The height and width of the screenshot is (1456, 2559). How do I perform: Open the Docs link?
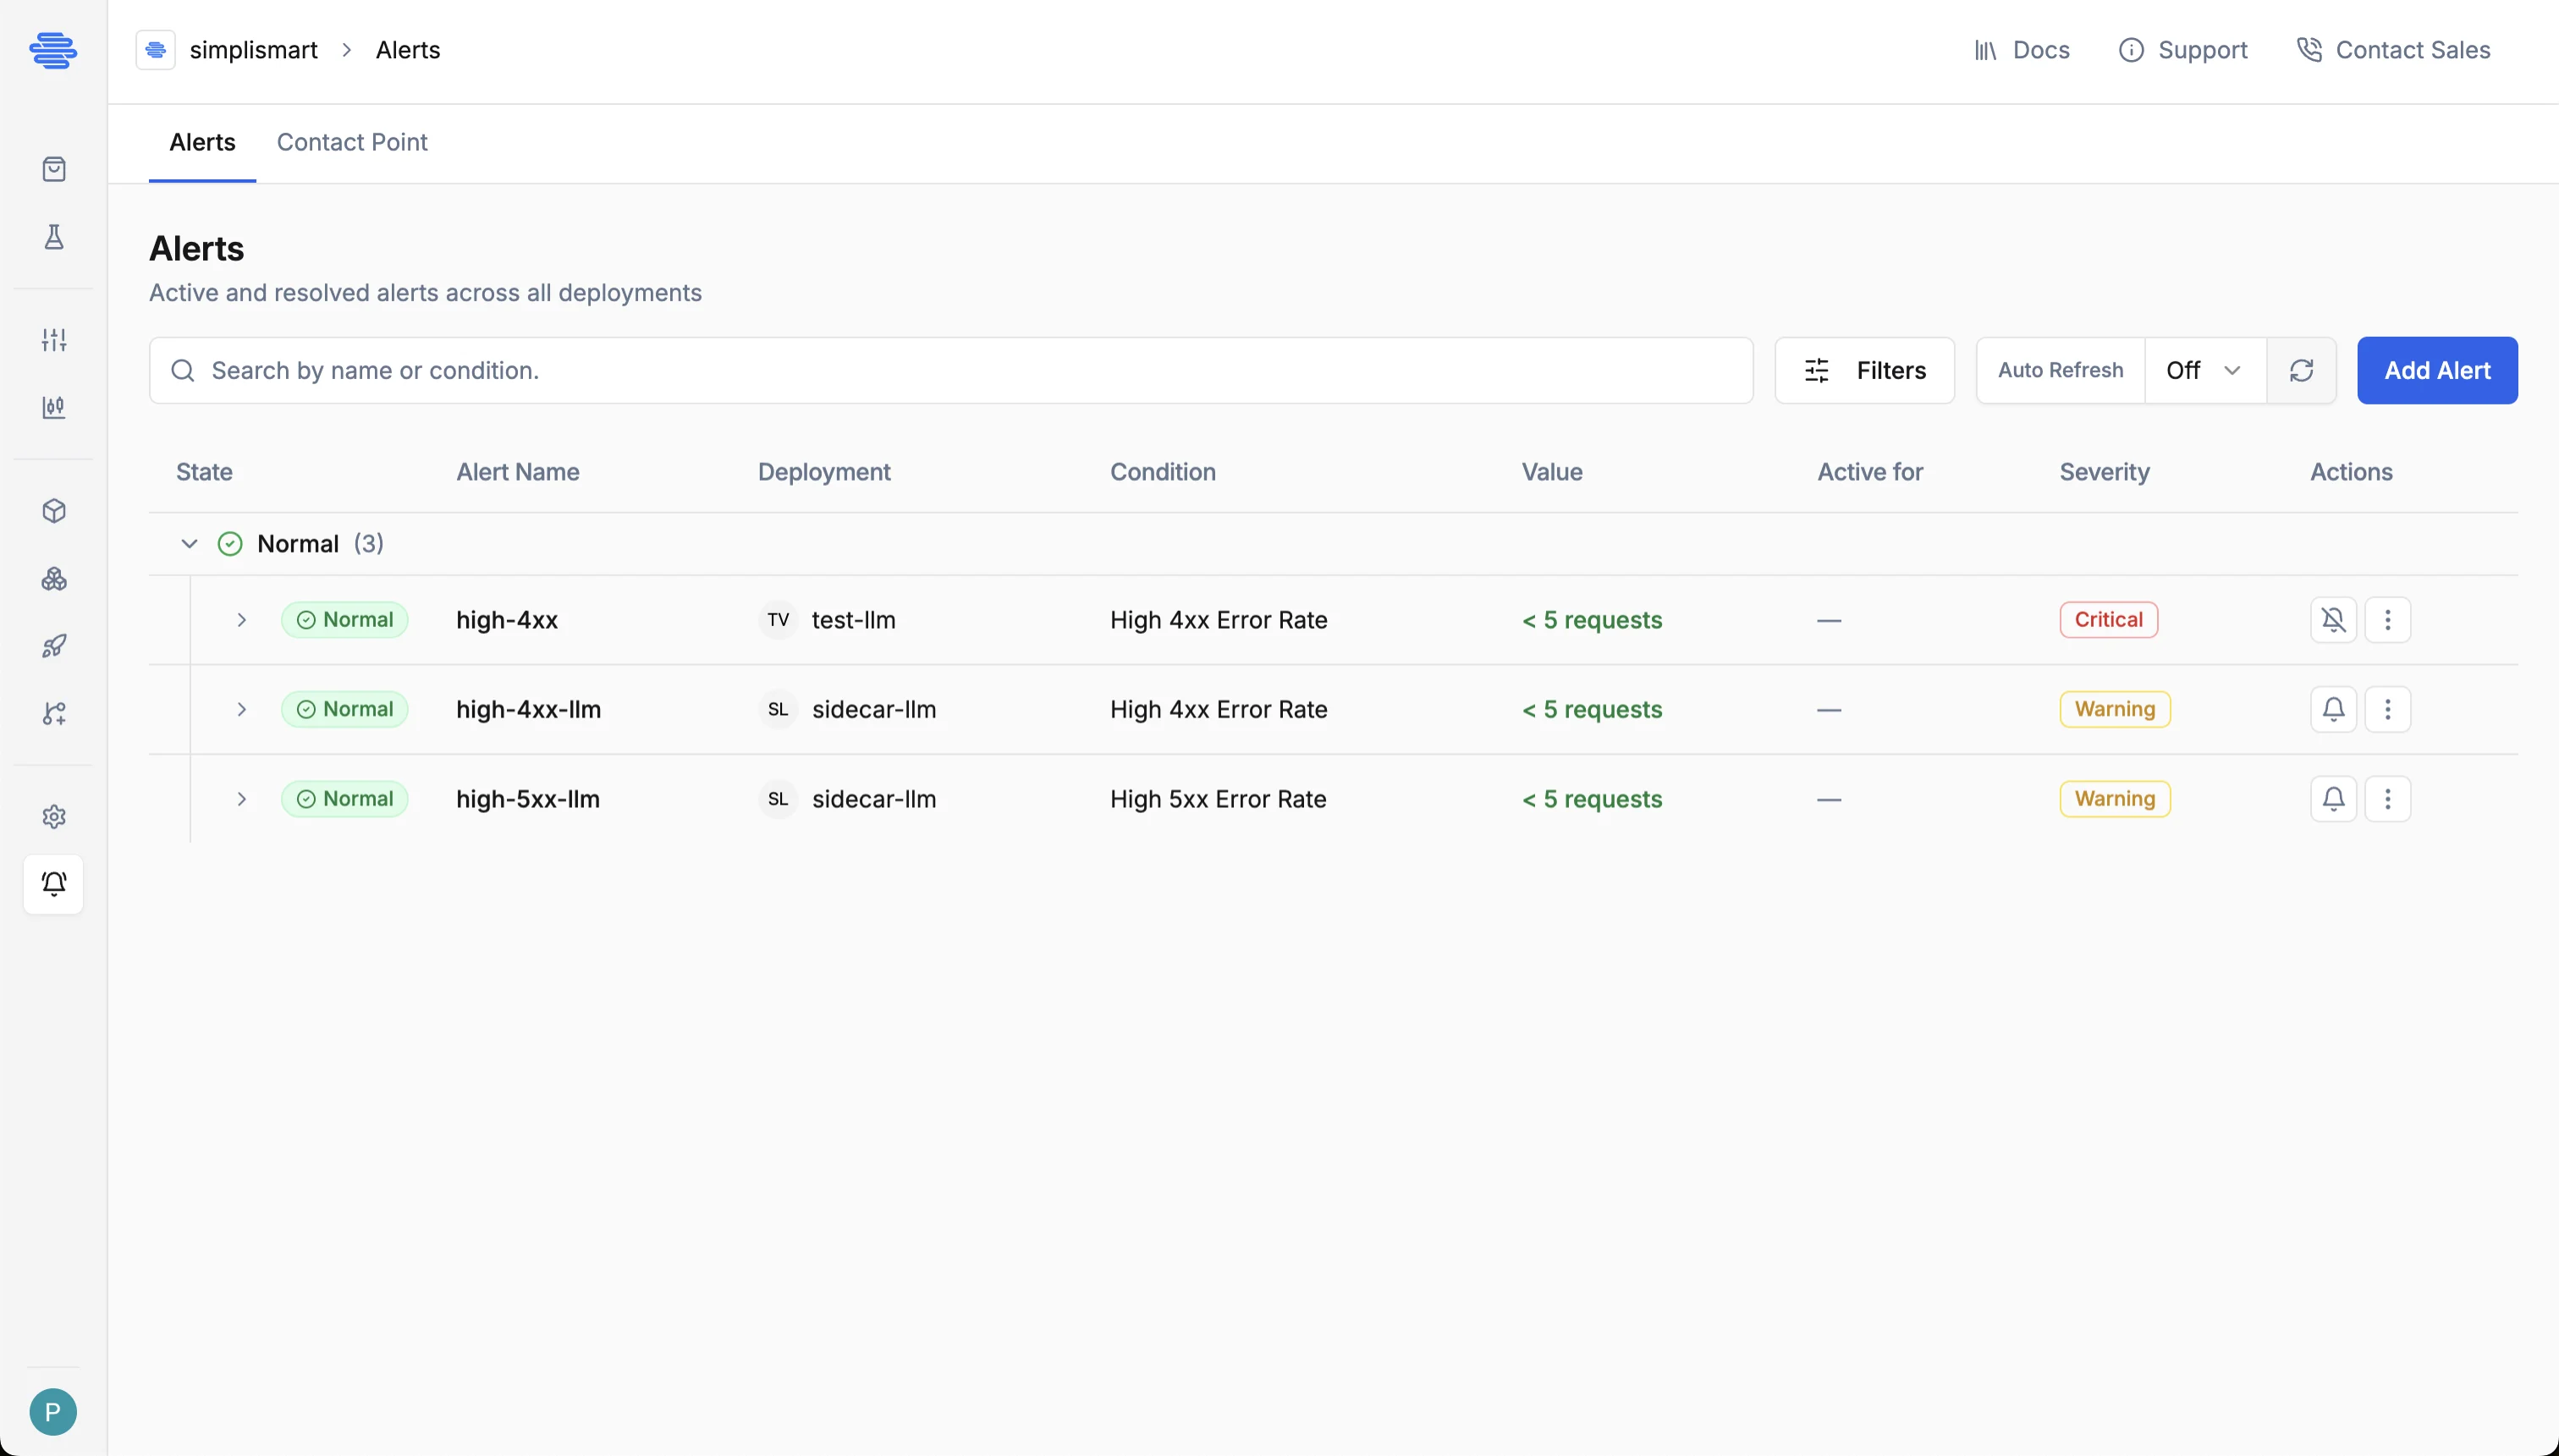point(2022,50)
